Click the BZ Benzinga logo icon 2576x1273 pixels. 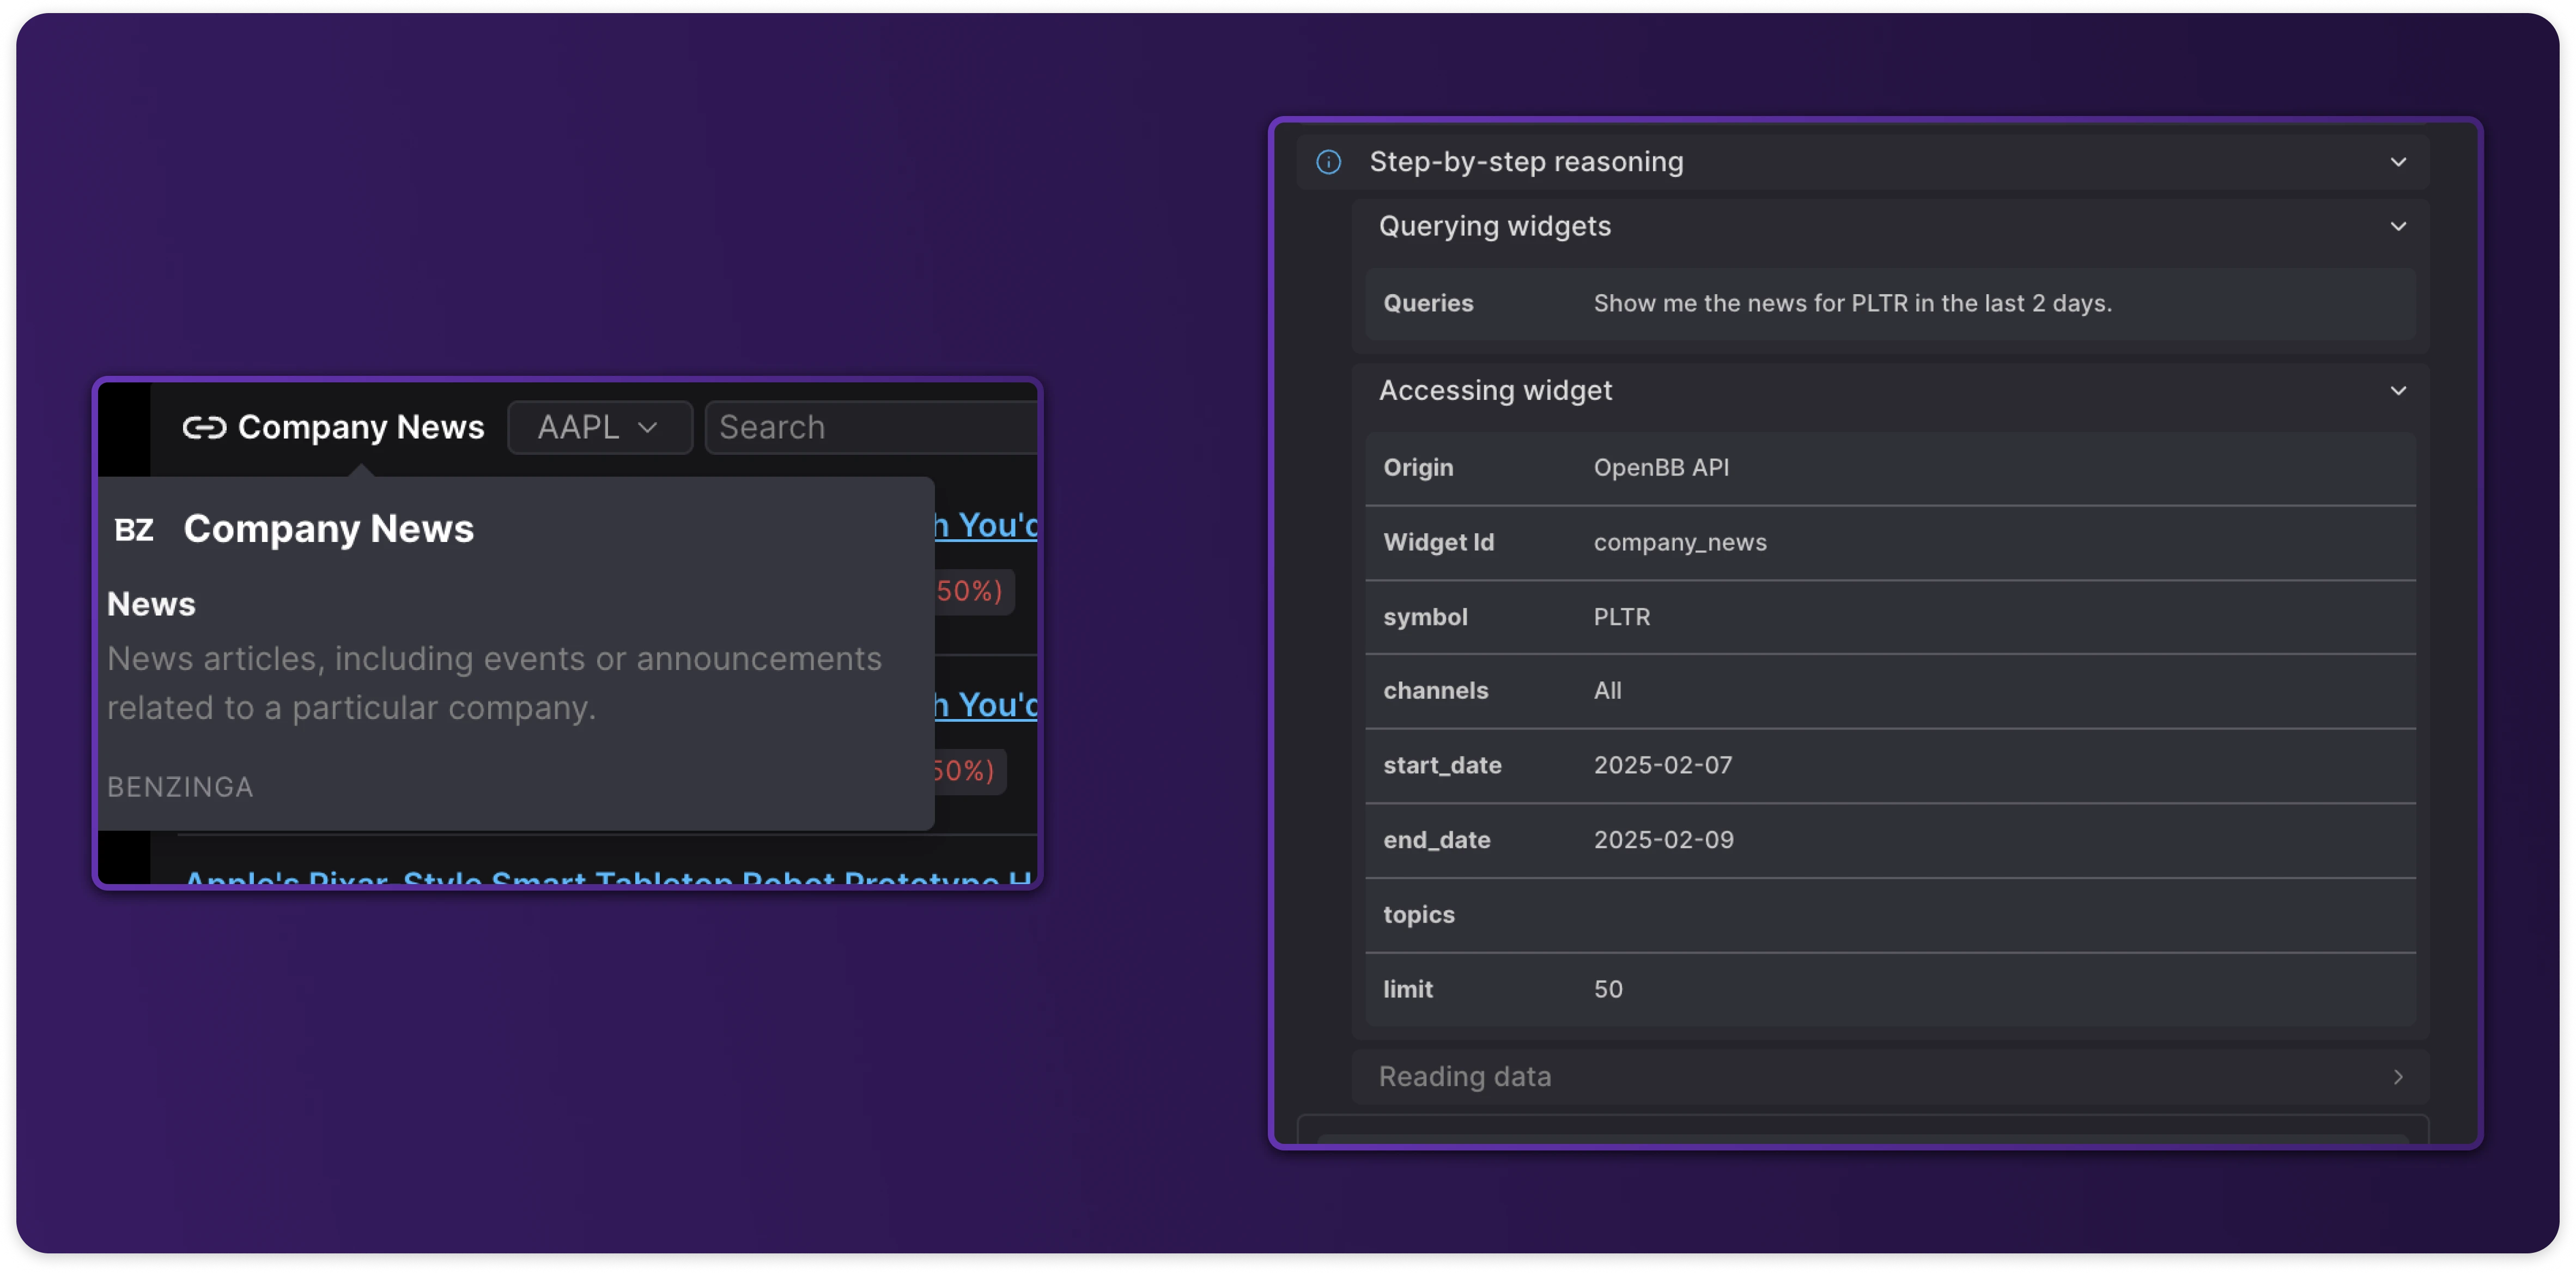point(134,530)
